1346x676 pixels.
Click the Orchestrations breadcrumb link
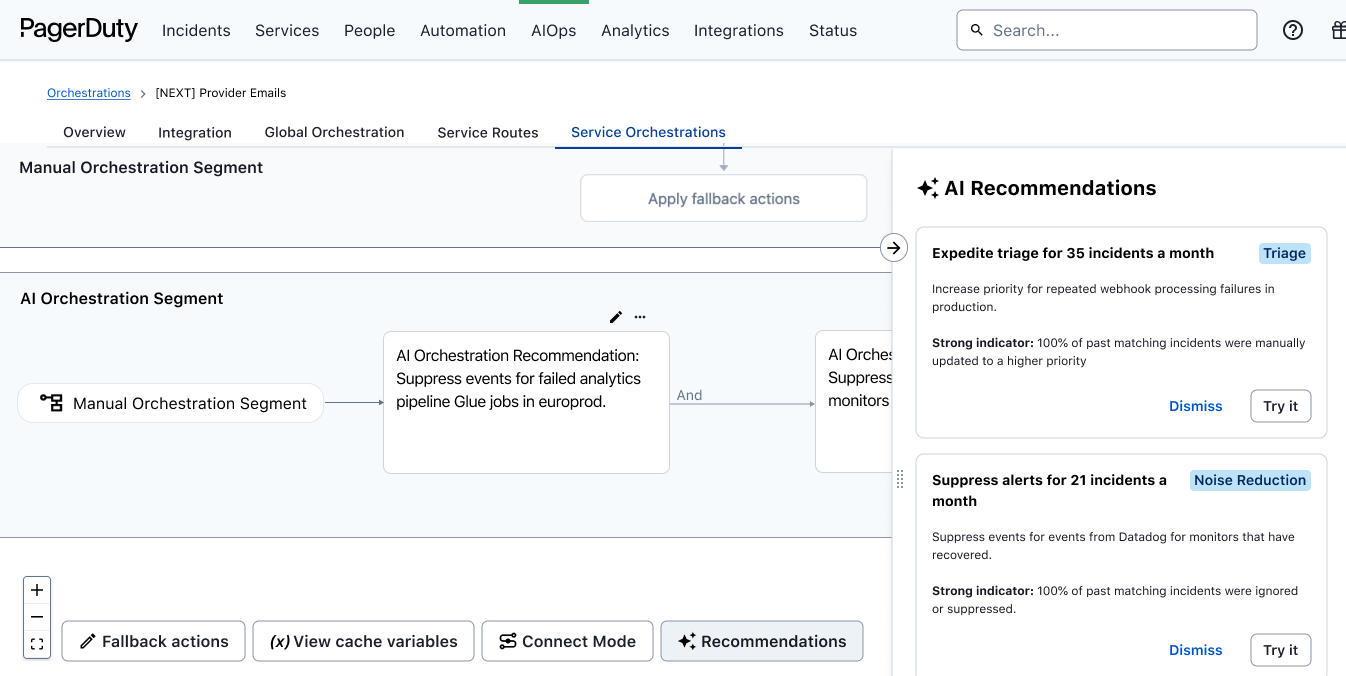89,93
